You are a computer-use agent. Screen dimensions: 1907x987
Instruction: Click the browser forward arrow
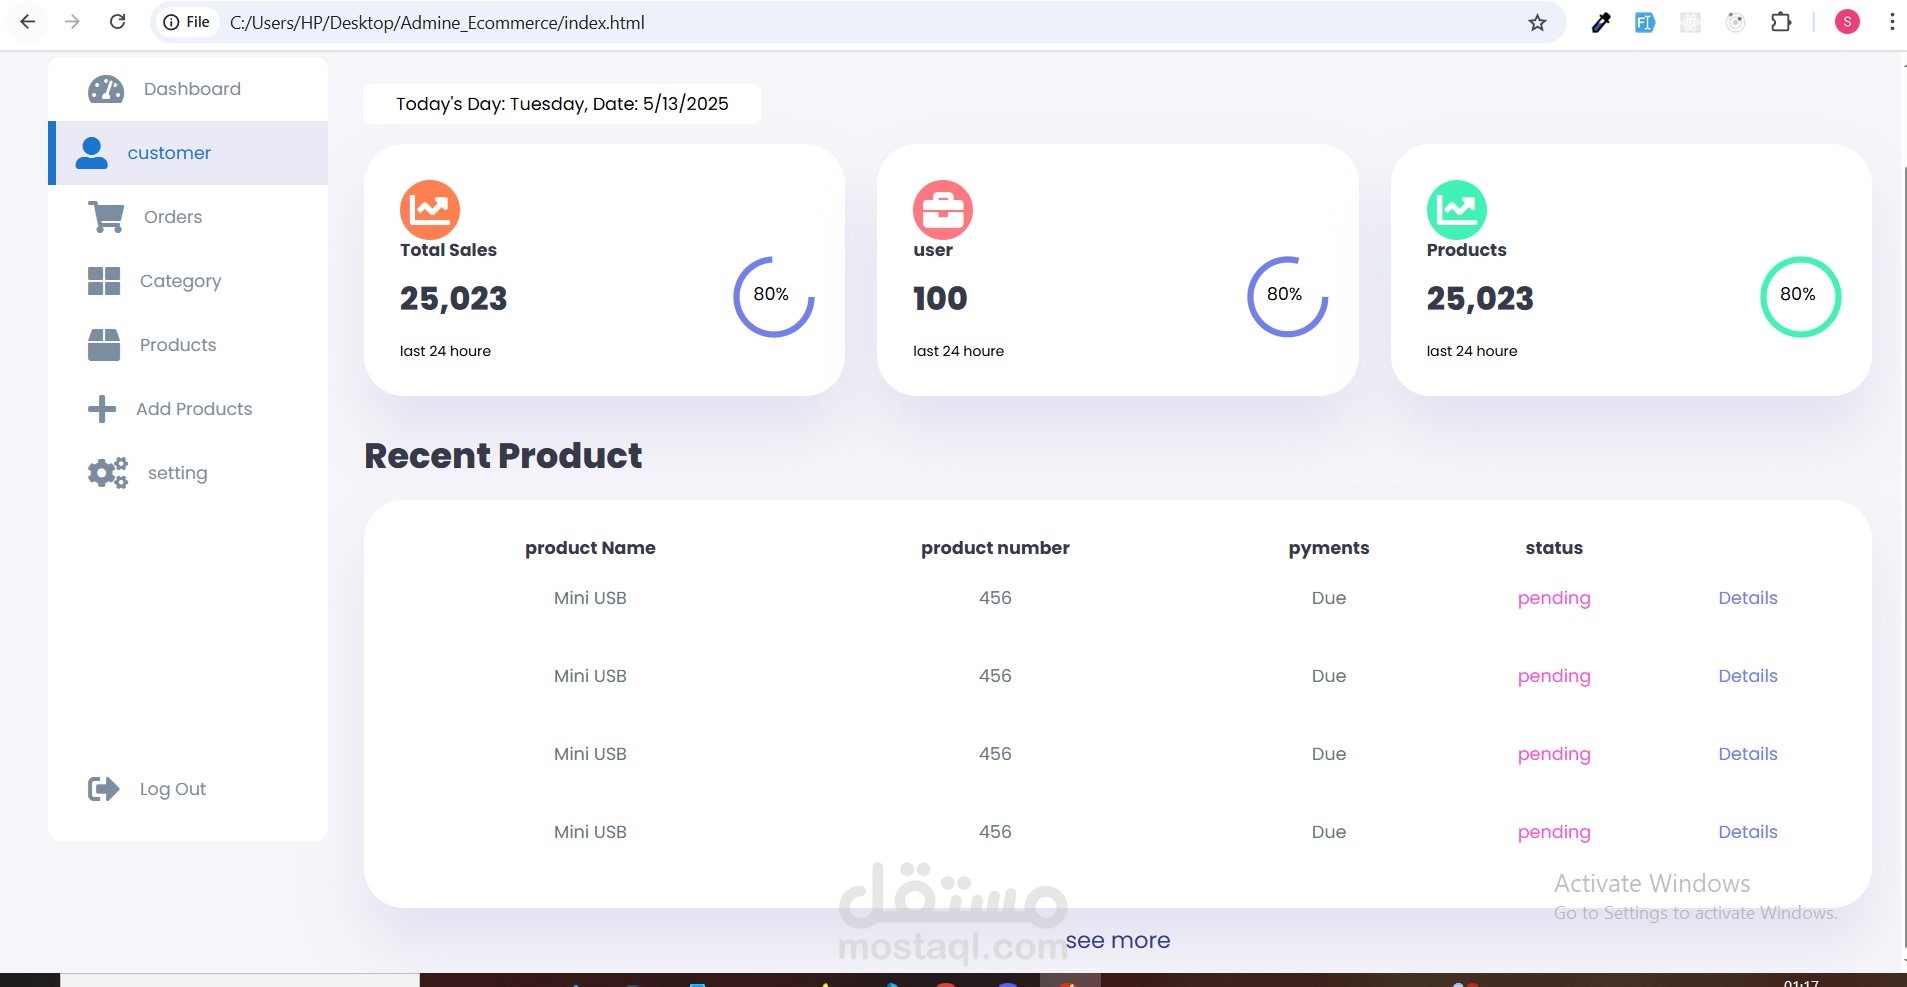click(x=72, y=22)
